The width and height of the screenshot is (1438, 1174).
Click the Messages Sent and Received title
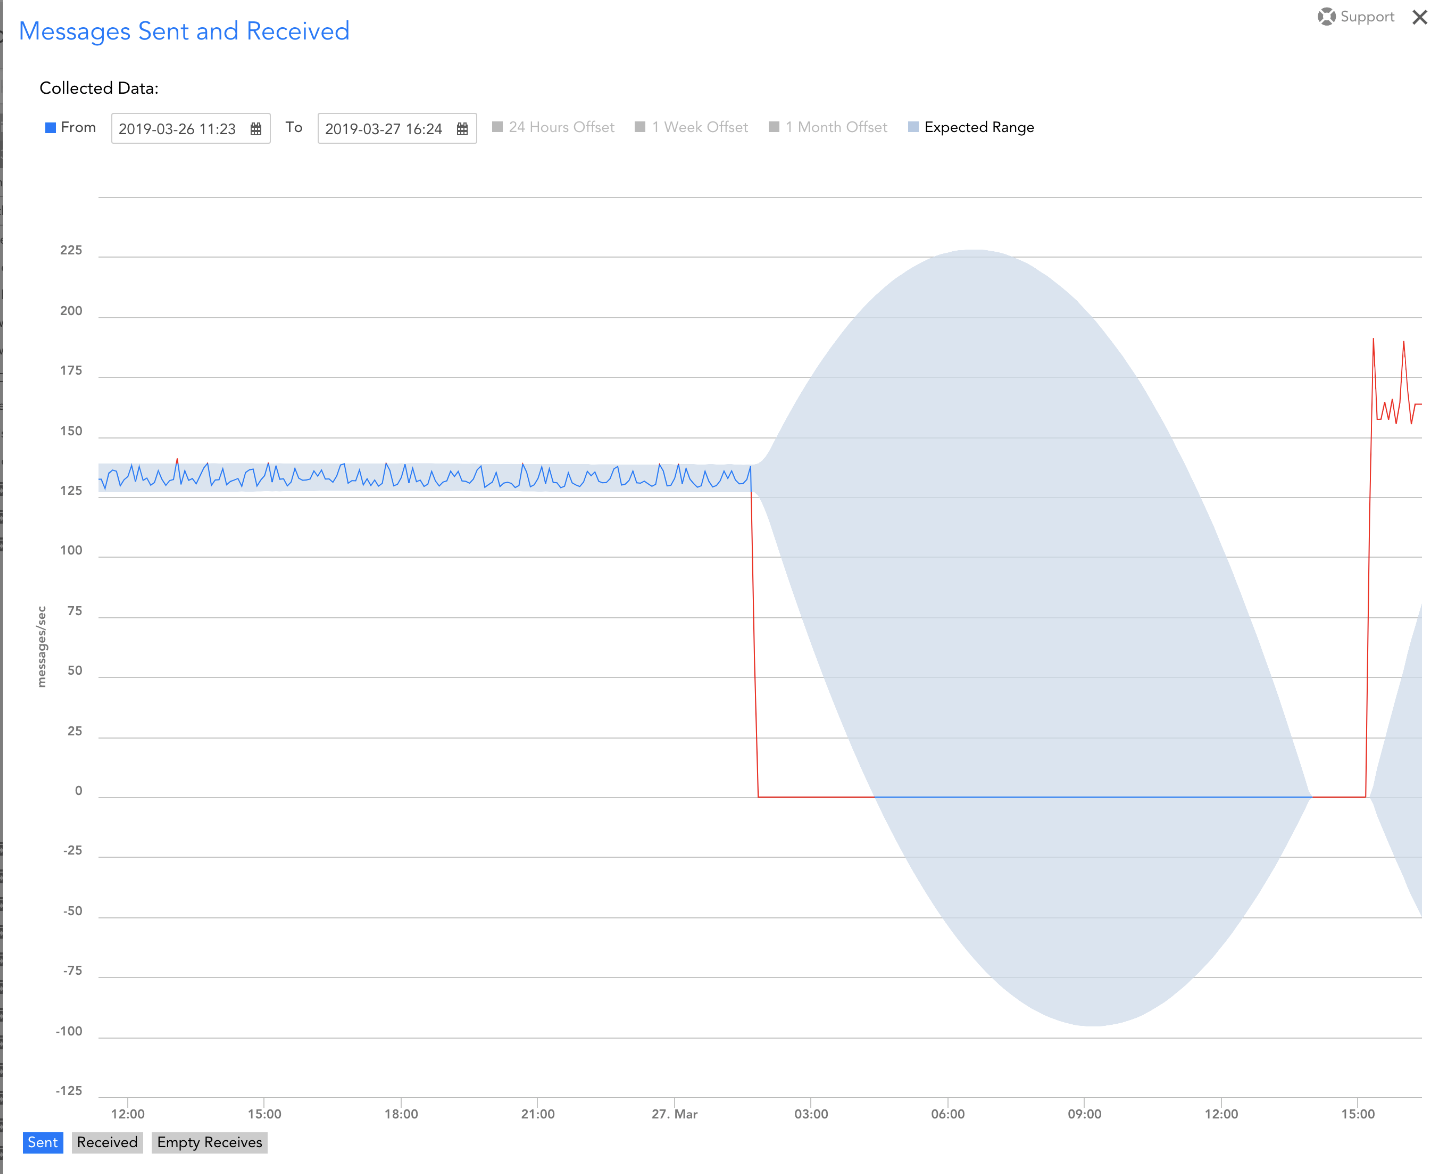[x=185, y=31]
